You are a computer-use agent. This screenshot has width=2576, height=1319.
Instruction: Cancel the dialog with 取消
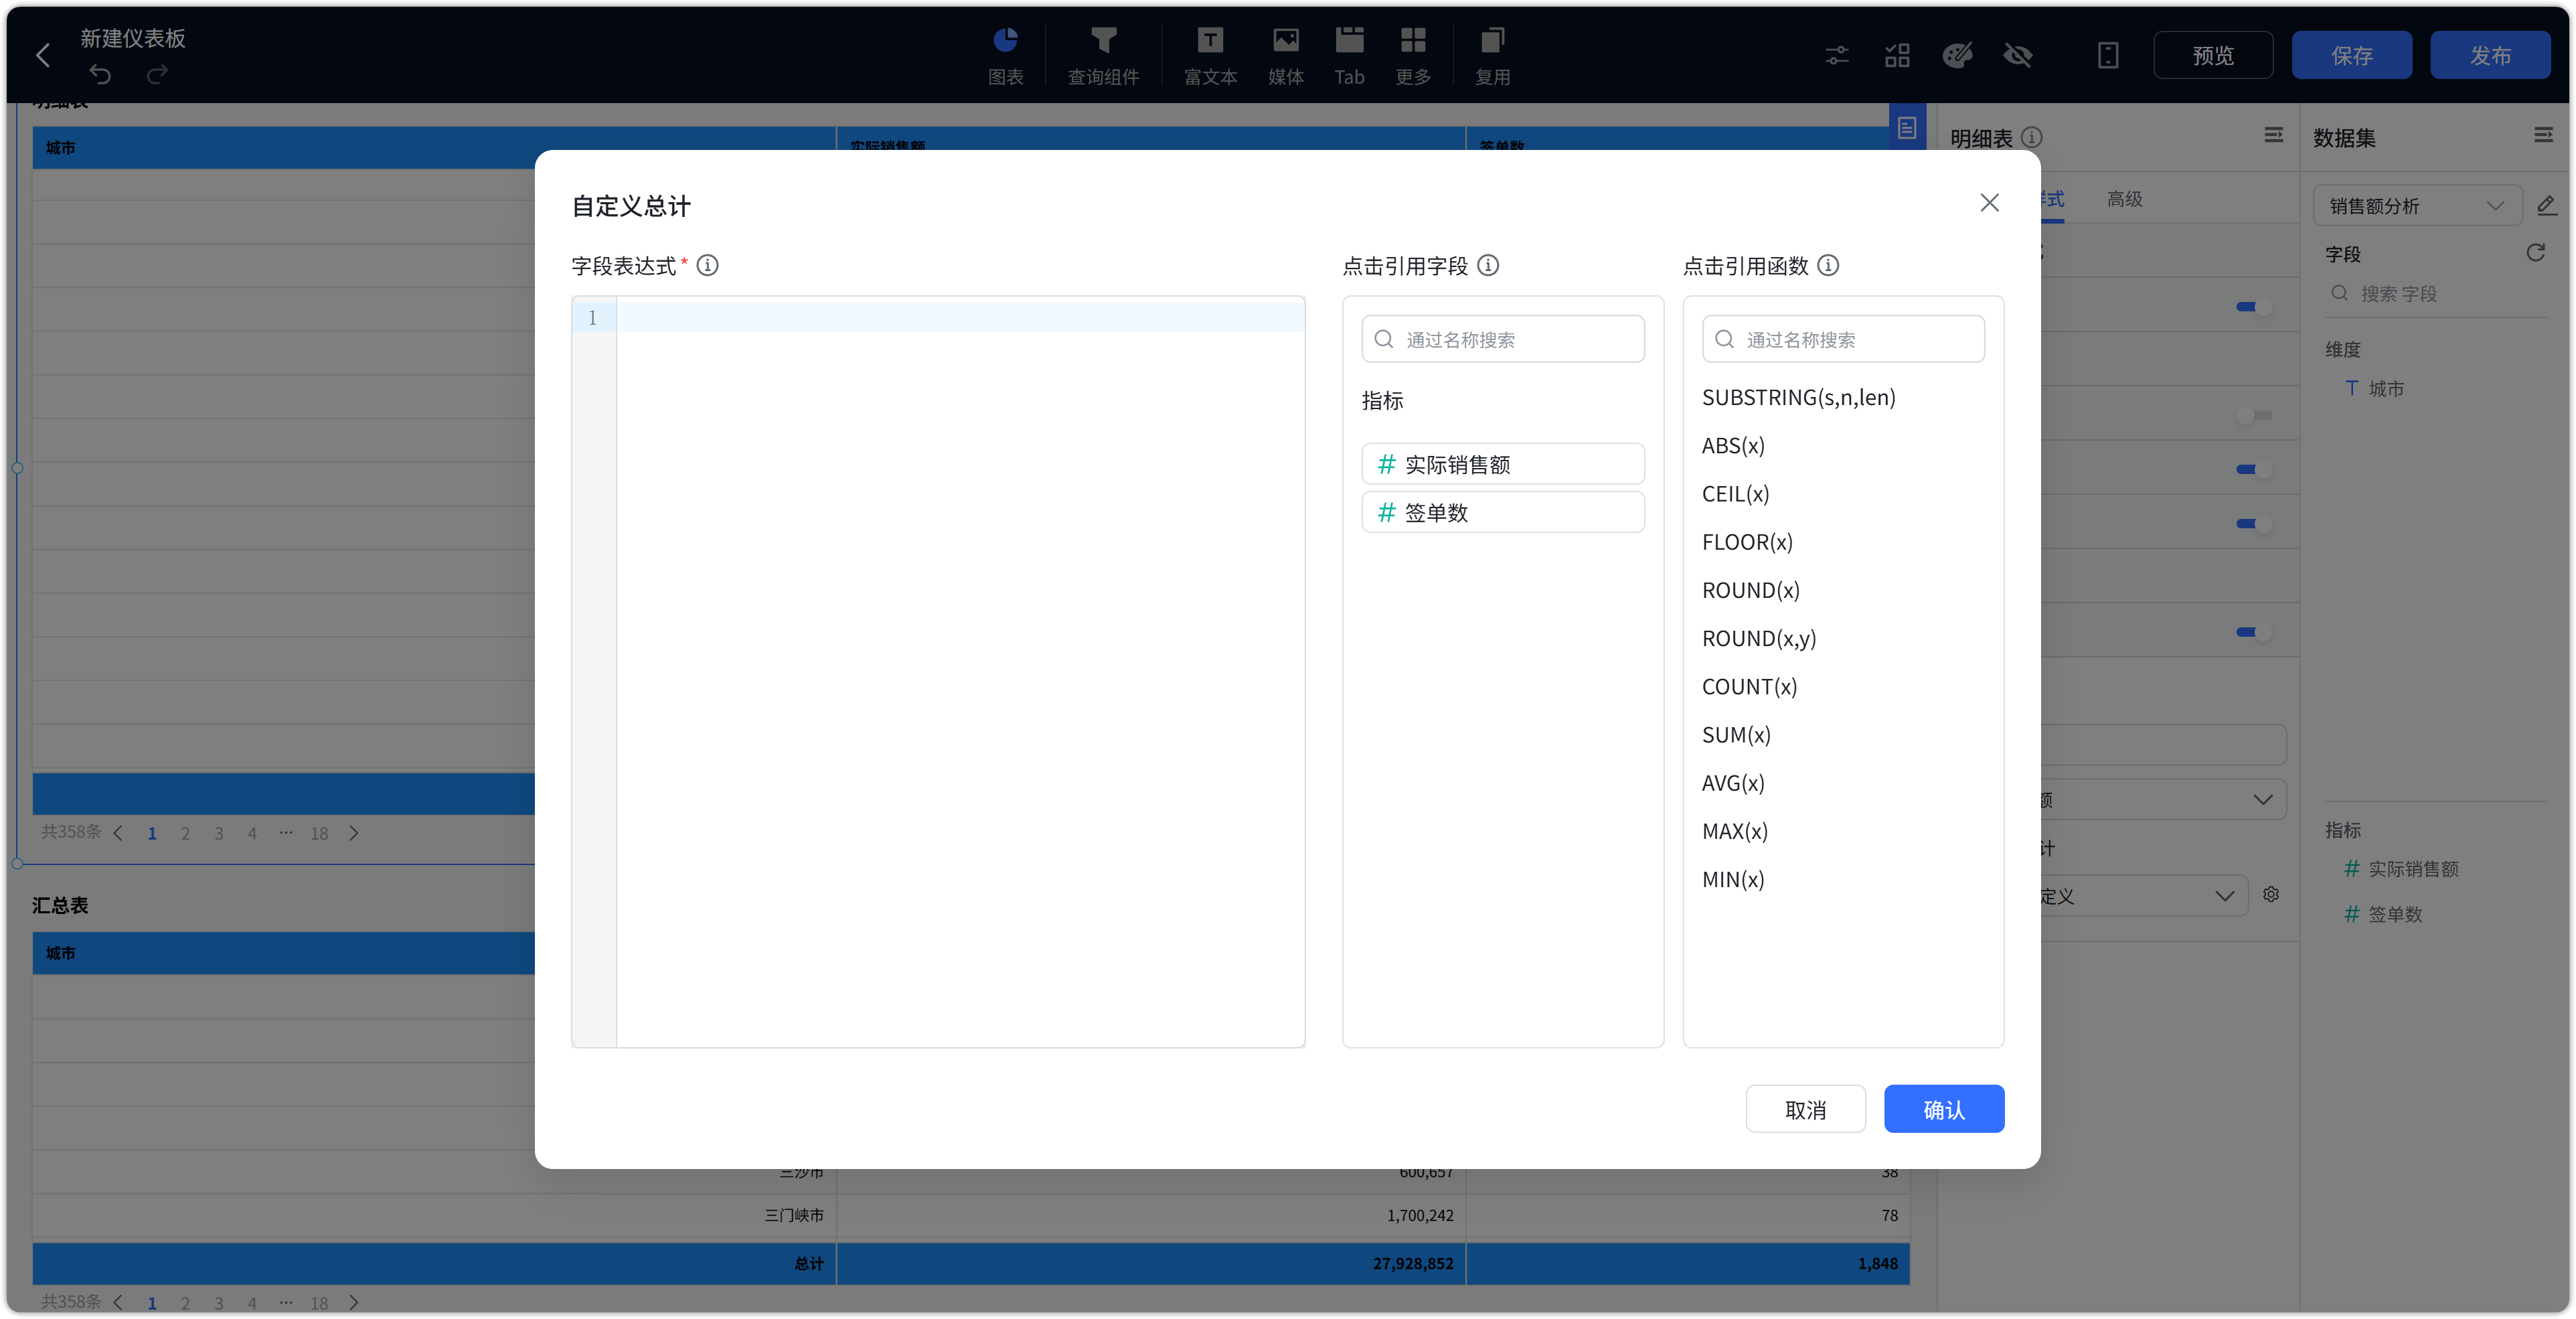(1805, 1108)
